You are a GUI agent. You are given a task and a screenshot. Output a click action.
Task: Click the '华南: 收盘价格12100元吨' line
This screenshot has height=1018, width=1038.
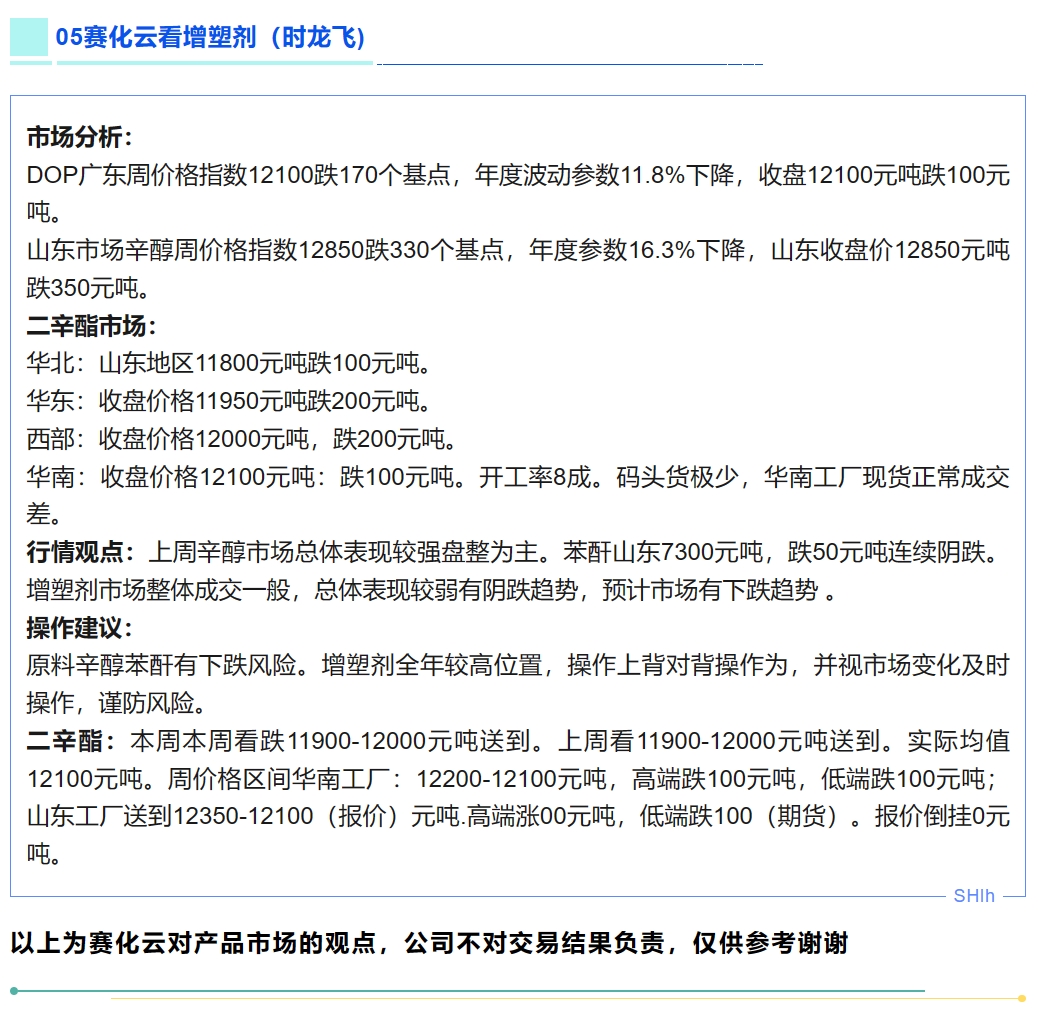click(x=518, y=477)
